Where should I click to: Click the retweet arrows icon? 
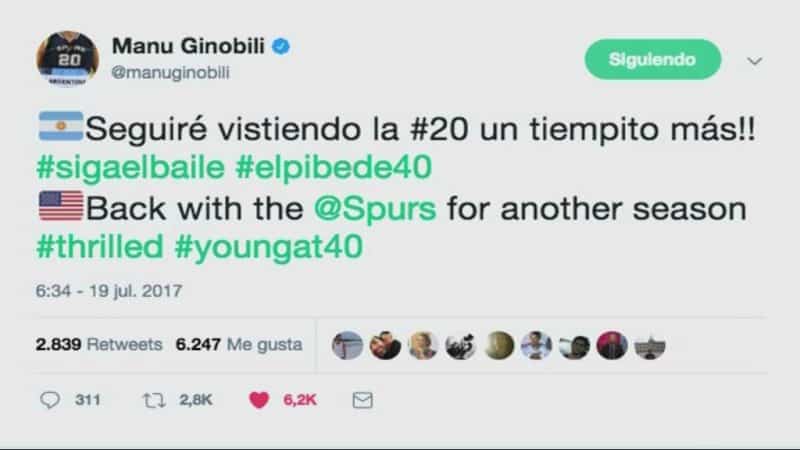[x=154, y=400]
